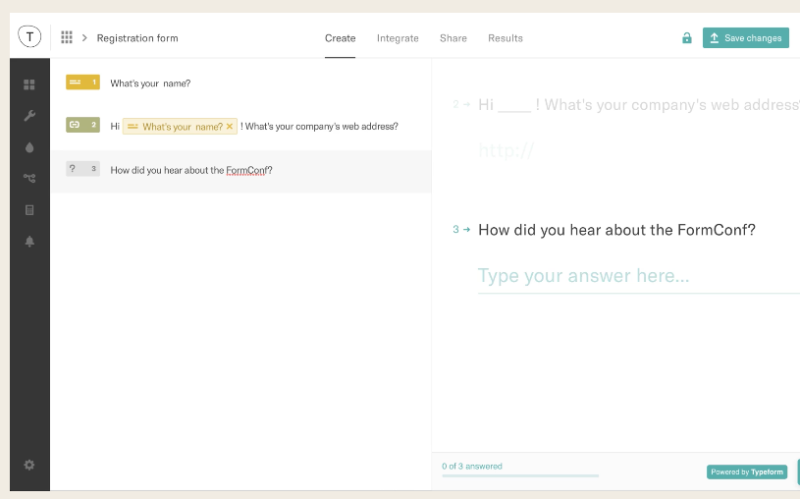Open the settings gear icon in the sidebar
Image resolution: width=800 pixels, height=499 pixels.
point(29,465)
